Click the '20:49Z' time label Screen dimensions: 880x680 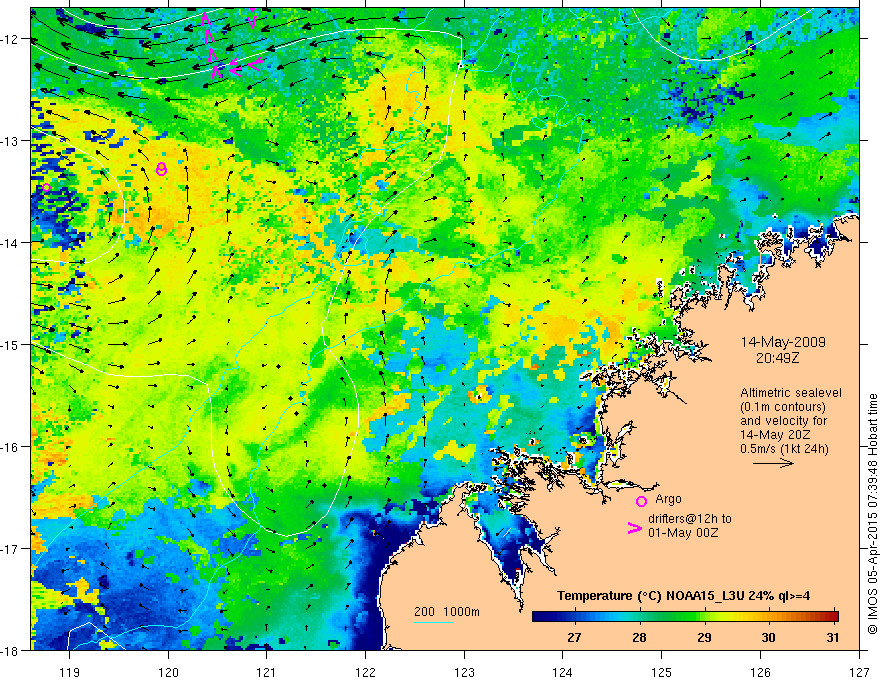(x=777, y=357)
